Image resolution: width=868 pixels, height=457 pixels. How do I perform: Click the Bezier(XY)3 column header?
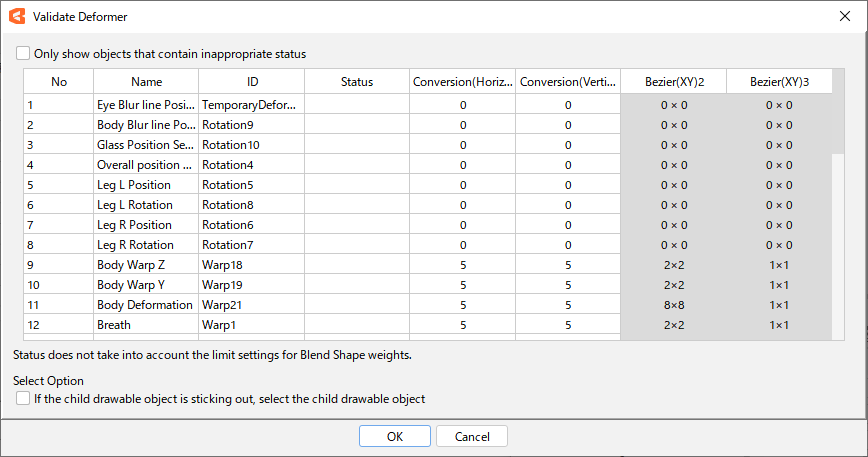click(779, 82)
